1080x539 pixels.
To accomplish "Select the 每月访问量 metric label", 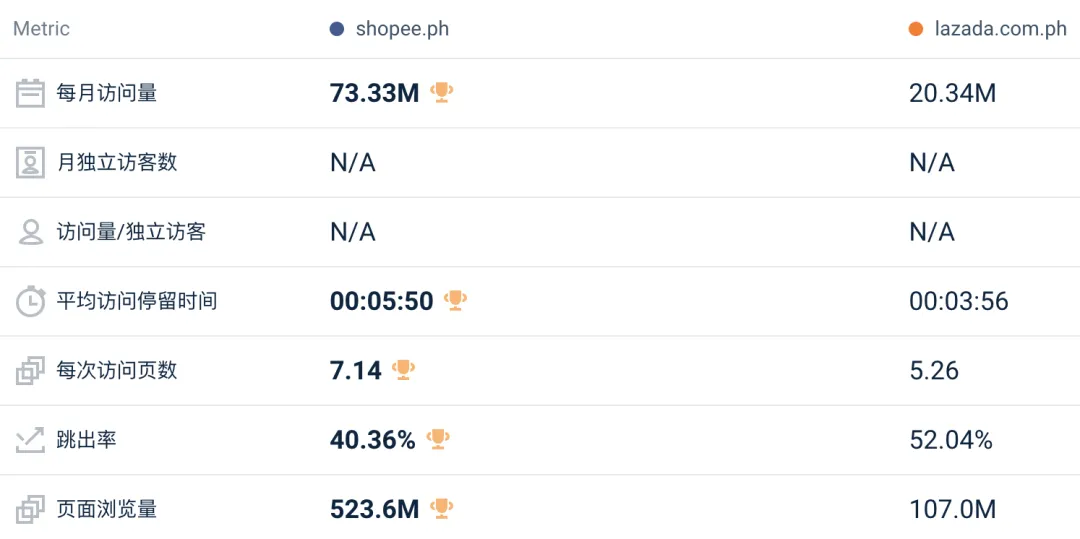I will 107,93.
